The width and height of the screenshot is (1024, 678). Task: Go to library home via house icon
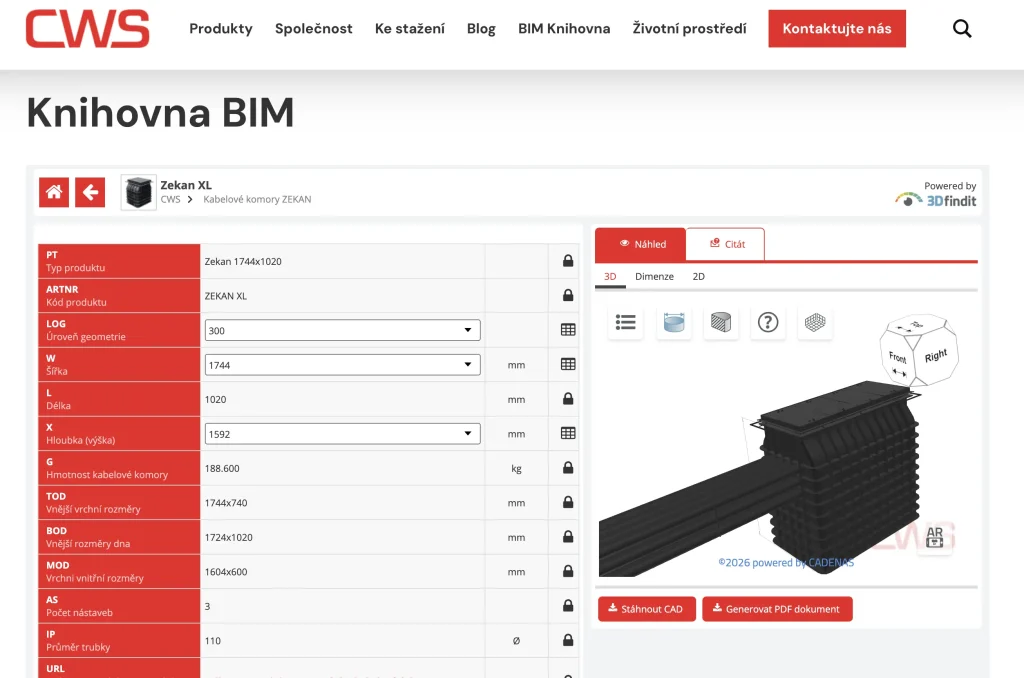click(x=54, y=192)
